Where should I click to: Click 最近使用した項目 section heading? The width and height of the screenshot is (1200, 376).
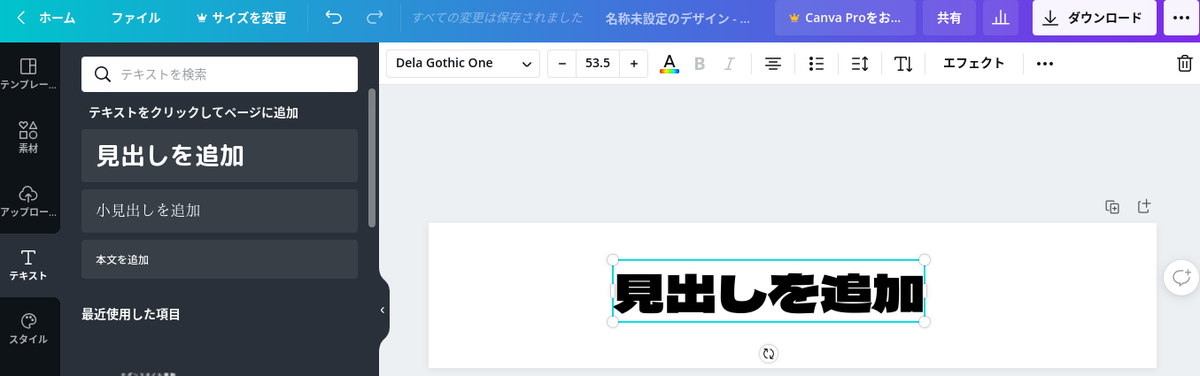tap(131, 314)
